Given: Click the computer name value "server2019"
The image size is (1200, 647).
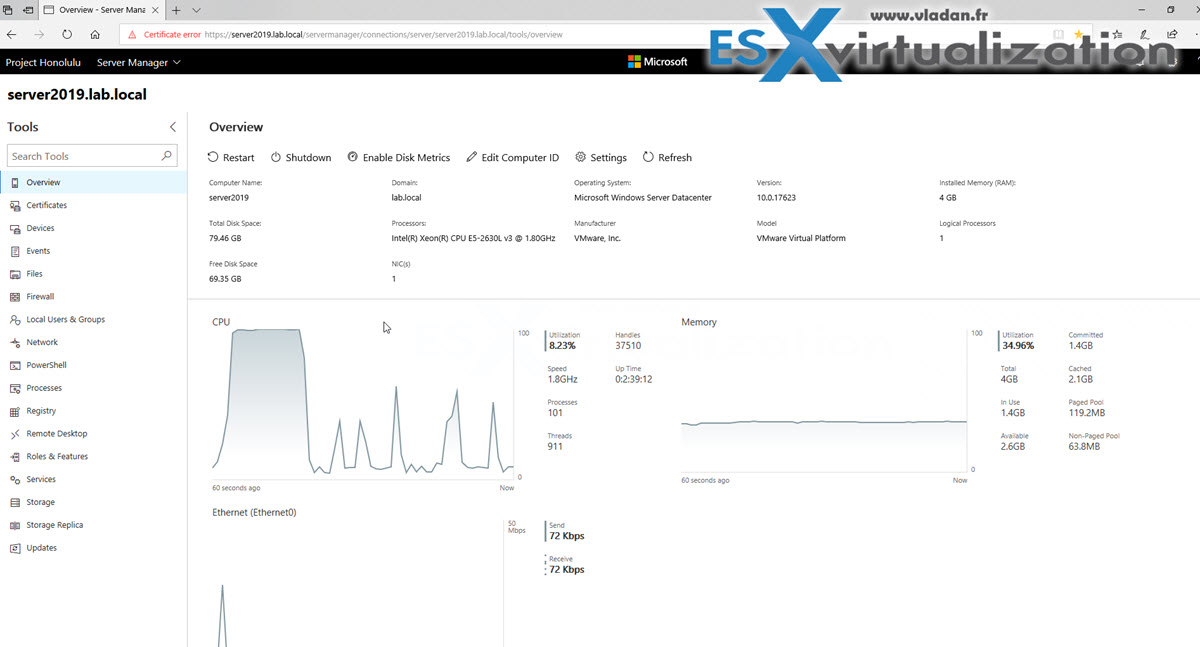Looking at the screenshot, I should coord(229,198).
